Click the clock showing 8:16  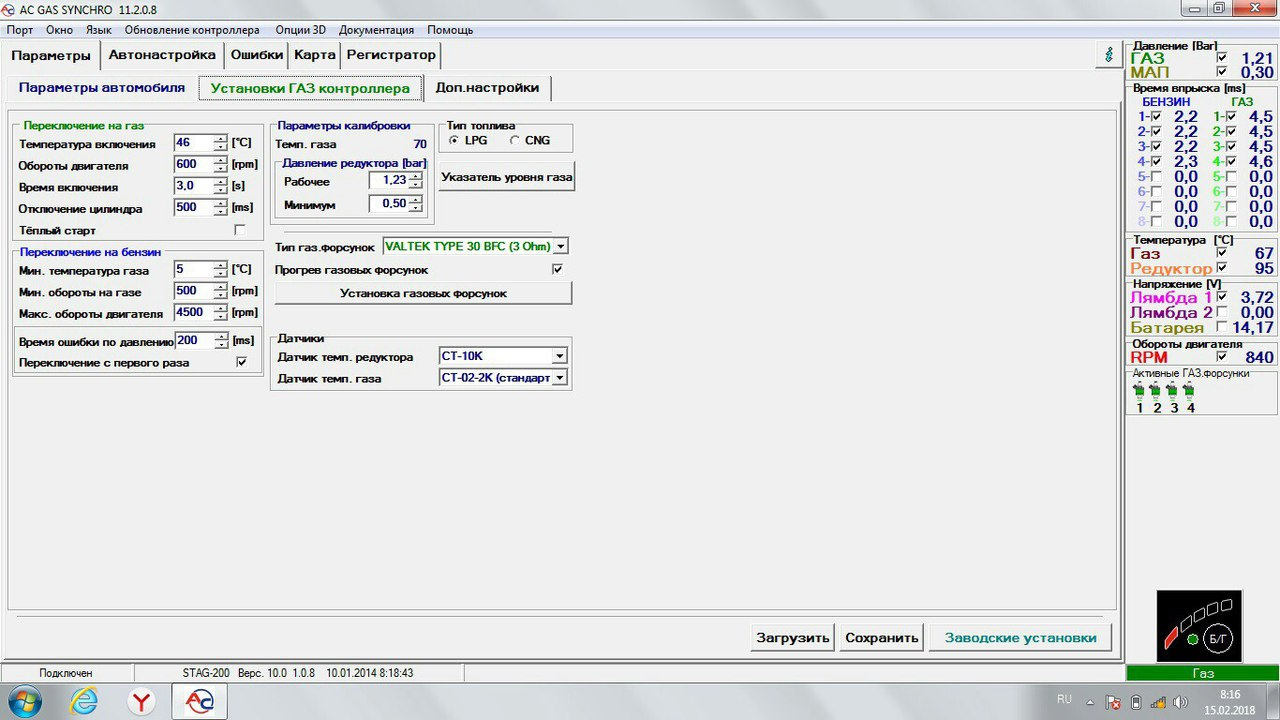pos(1230,694)
